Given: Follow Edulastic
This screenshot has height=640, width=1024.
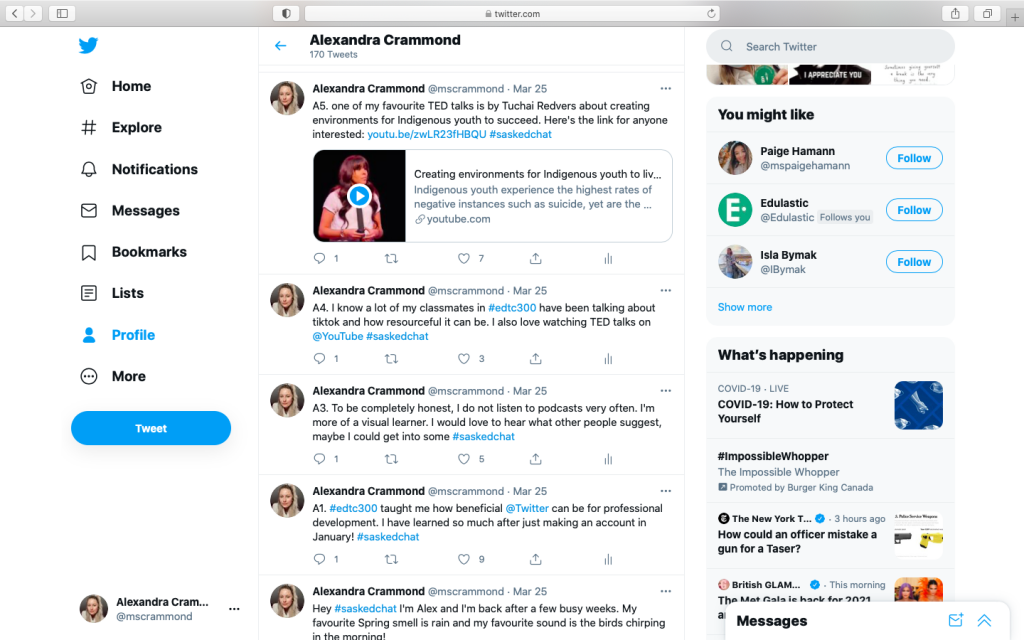Looking at the screenshot, I should click(914, 210).
